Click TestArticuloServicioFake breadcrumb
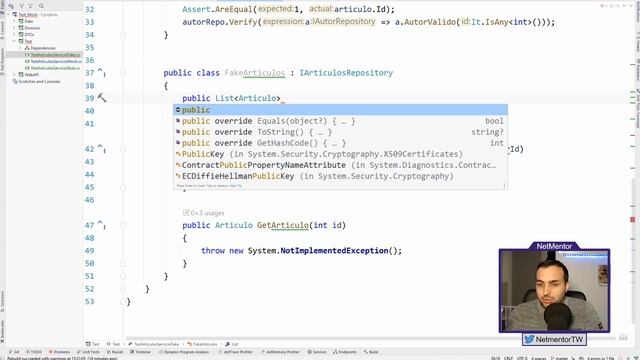The image size is (640, 360). point(154,344)
